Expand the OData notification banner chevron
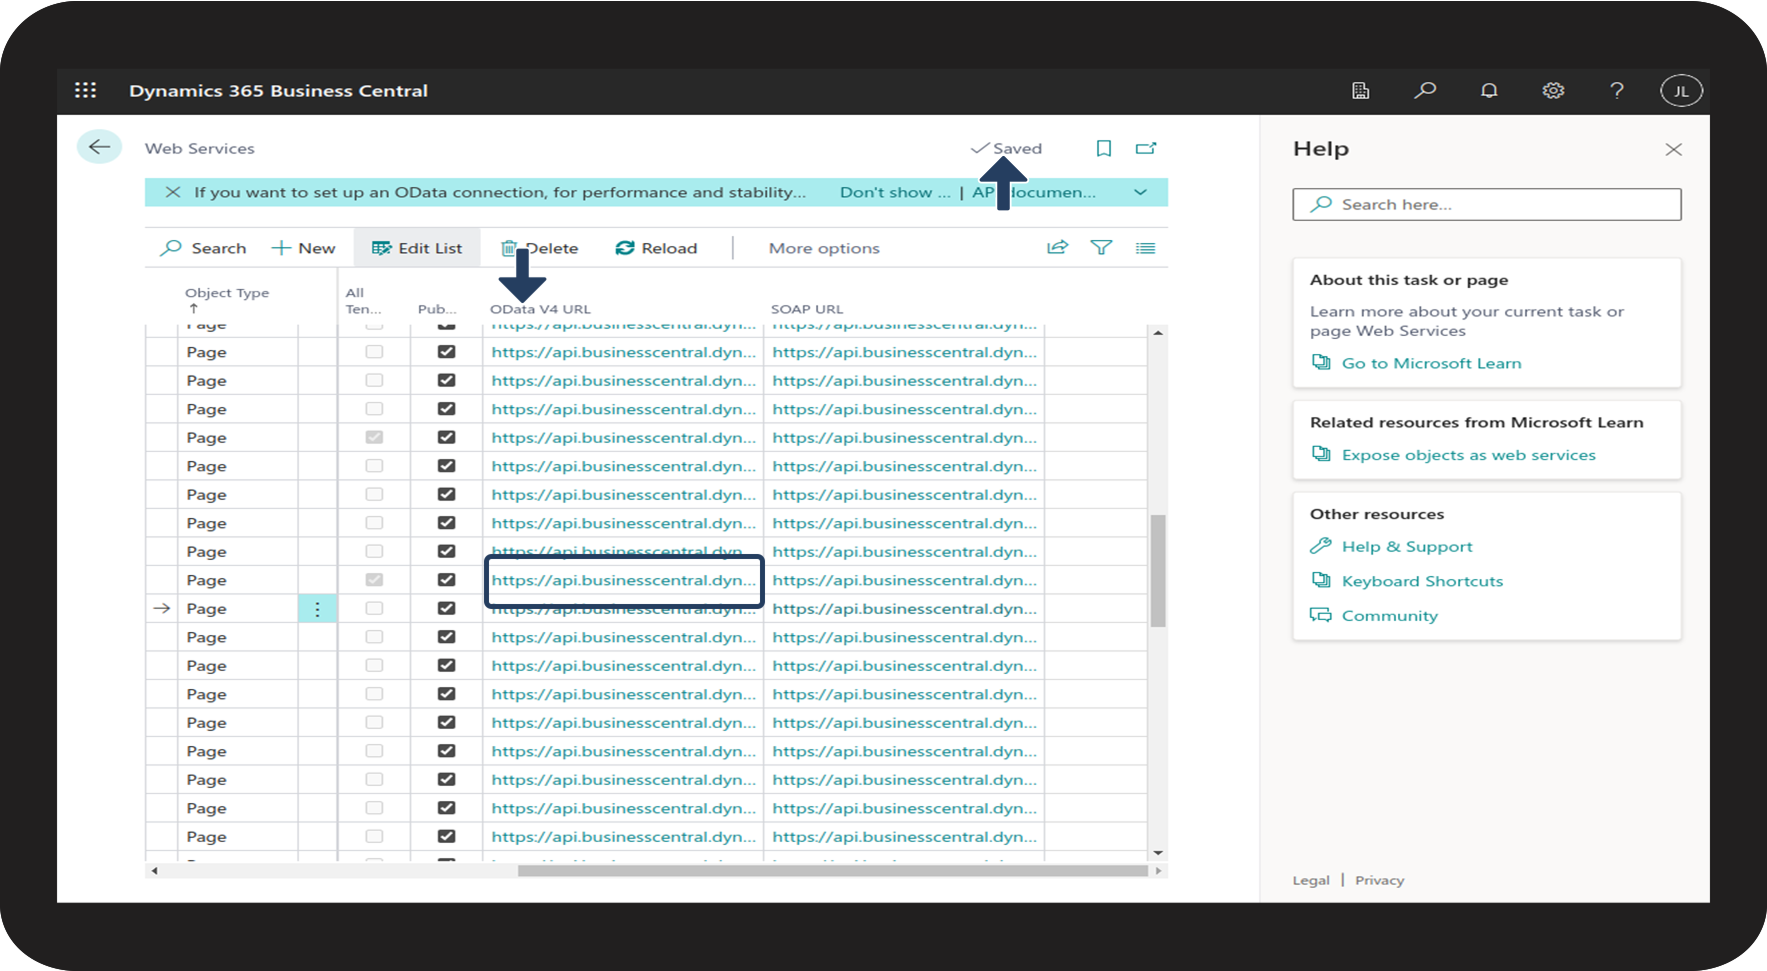The image size is (1767, 971). tap(1140, 192)
